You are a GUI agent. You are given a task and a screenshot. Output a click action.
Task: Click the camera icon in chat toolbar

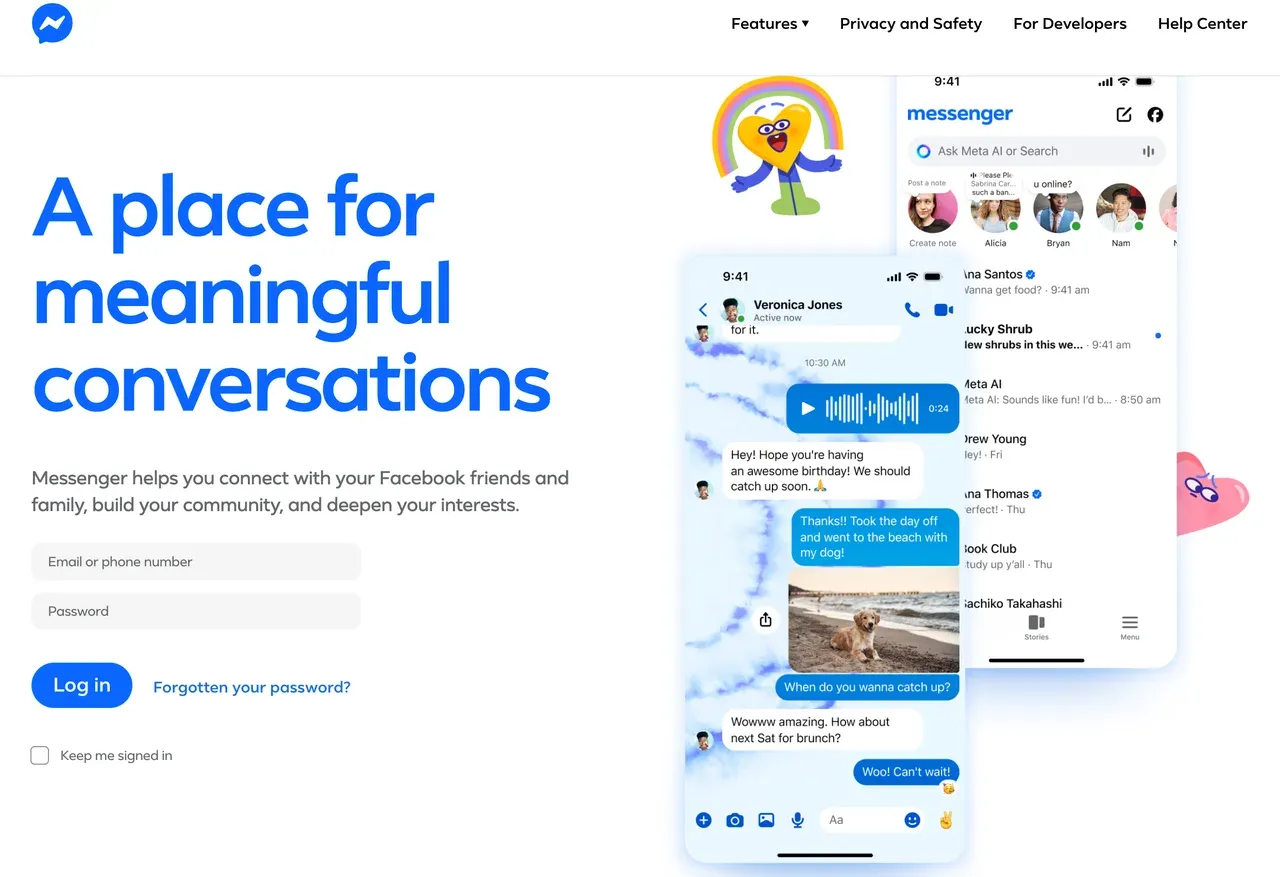pyautogui.click(x=735, y=820)
